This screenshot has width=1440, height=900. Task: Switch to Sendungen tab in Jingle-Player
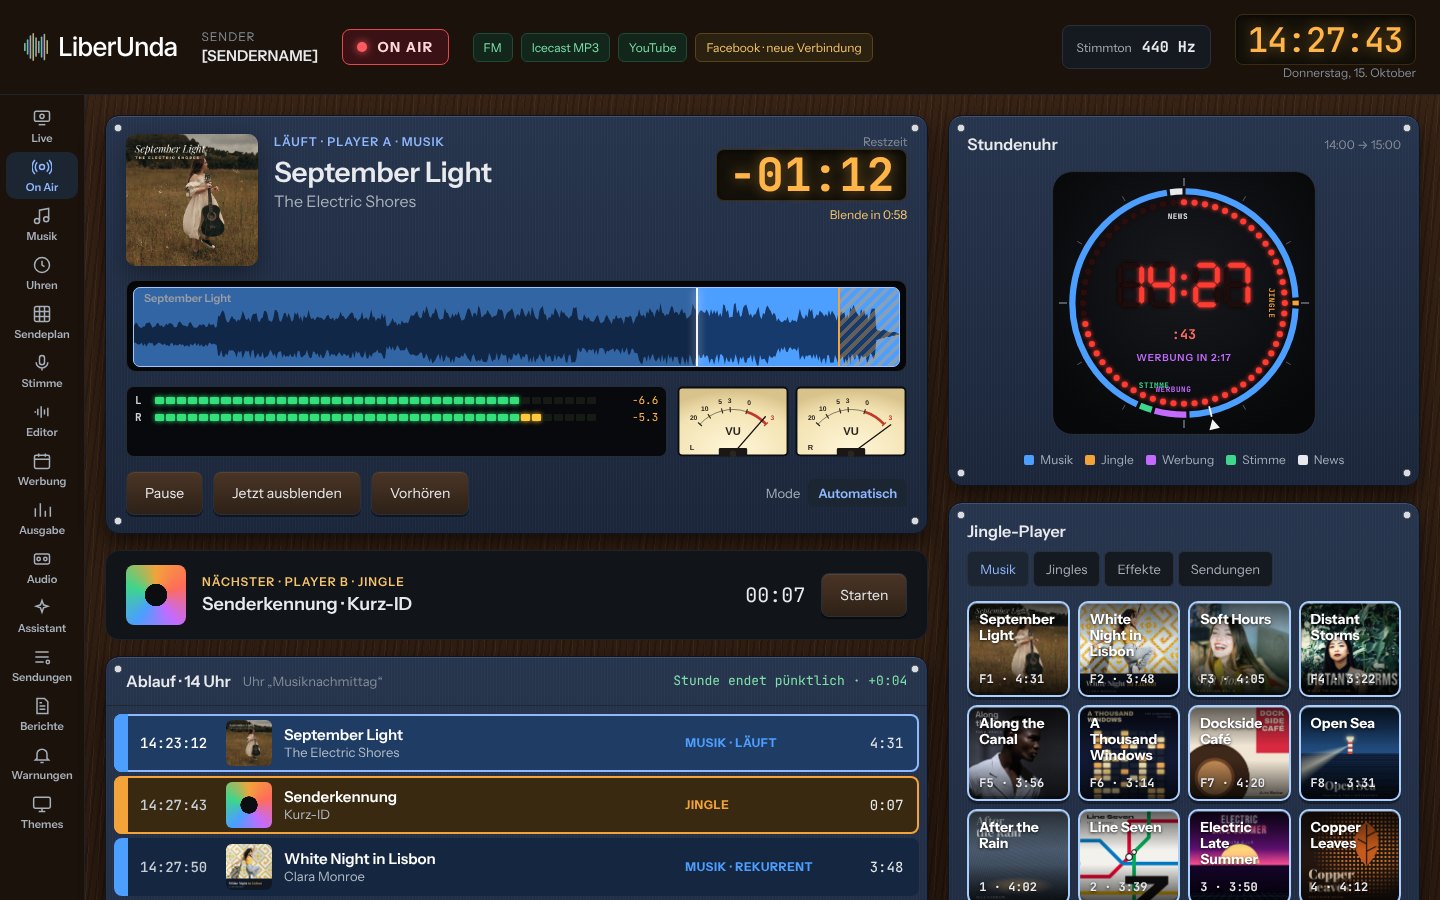point(1225,569)
